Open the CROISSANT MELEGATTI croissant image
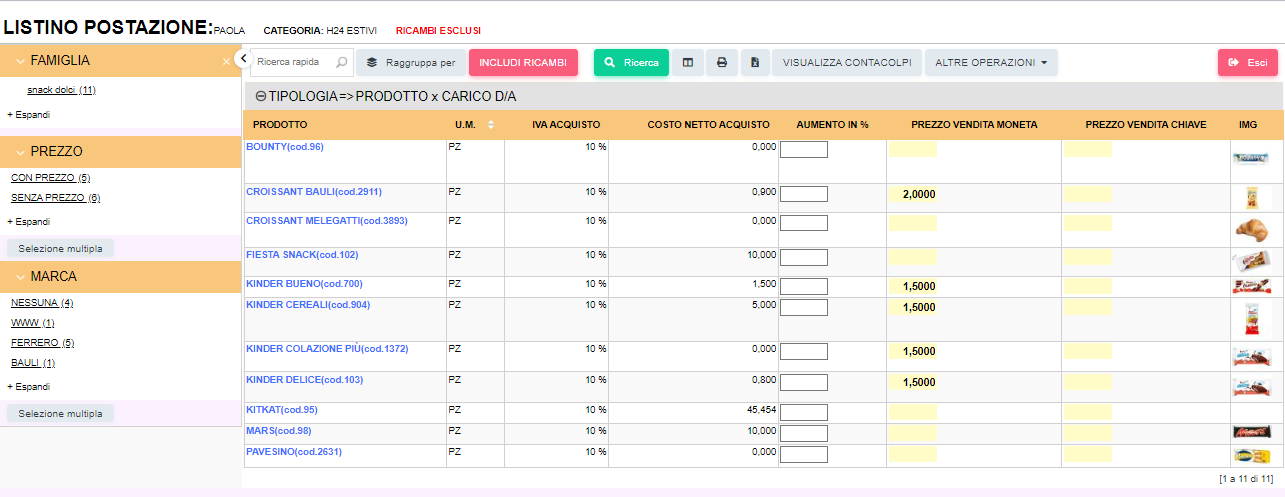 click(x=1251, y=230)
